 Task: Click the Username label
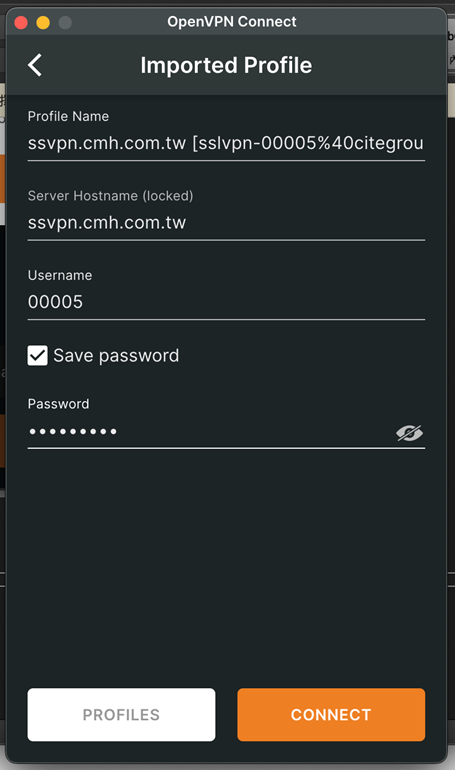60,275
